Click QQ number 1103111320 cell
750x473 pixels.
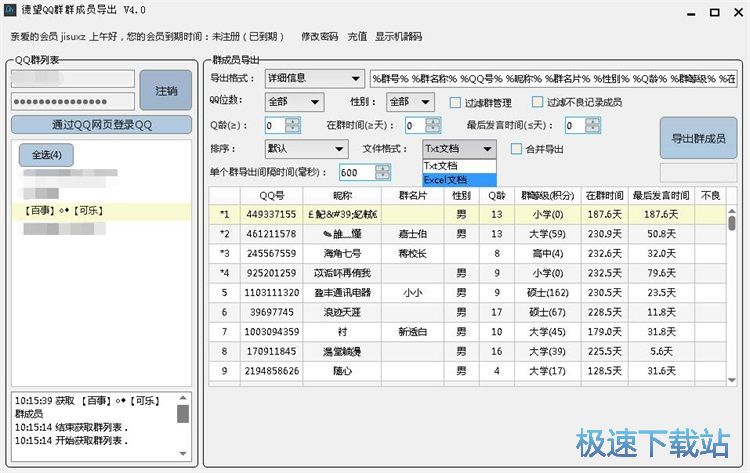271,293
